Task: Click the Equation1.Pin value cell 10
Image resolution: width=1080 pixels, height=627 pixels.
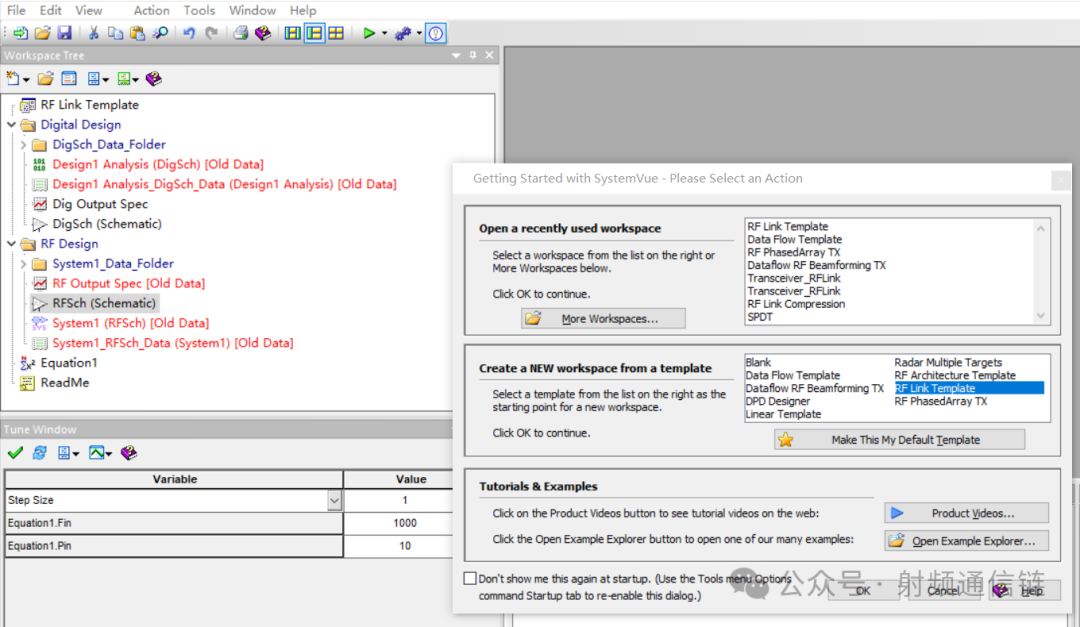Action: [405, 546]
